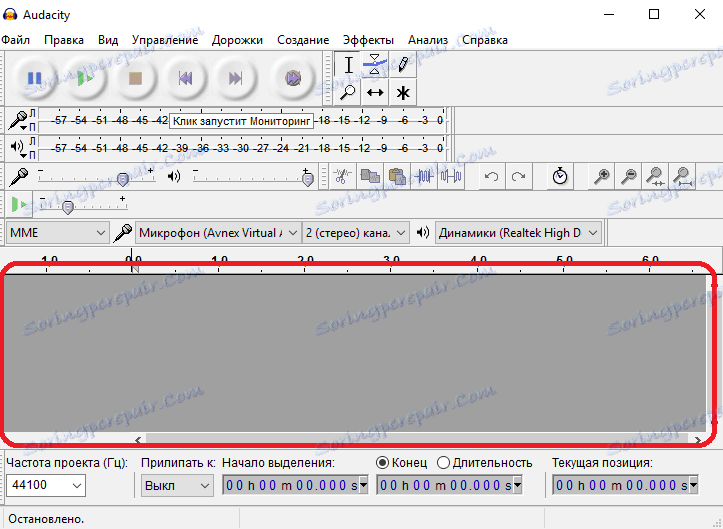Click the playback volume slider thumb
This screenshot has height=529, width=723.
point(308,179)
